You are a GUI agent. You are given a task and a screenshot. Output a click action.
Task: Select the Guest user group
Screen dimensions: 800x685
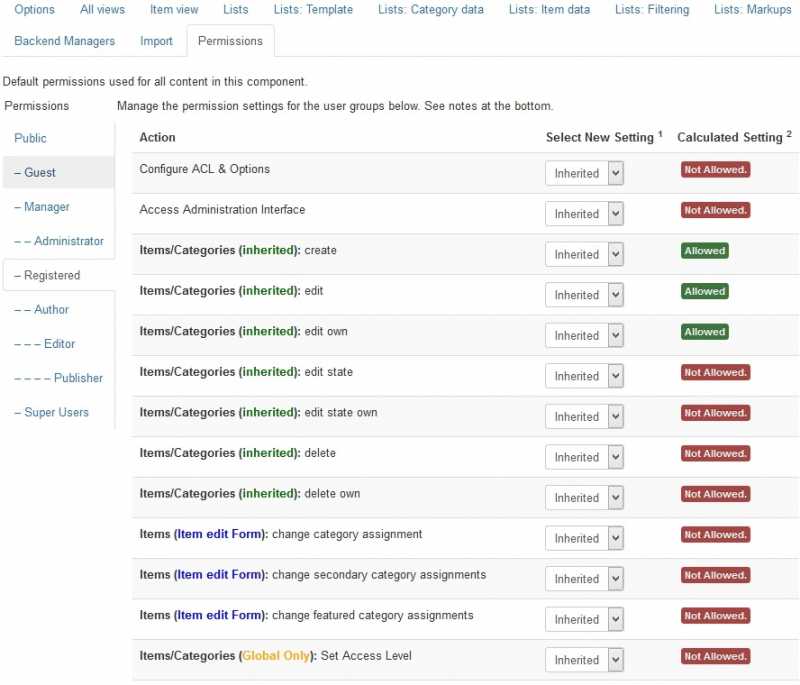tap(36, 172)
